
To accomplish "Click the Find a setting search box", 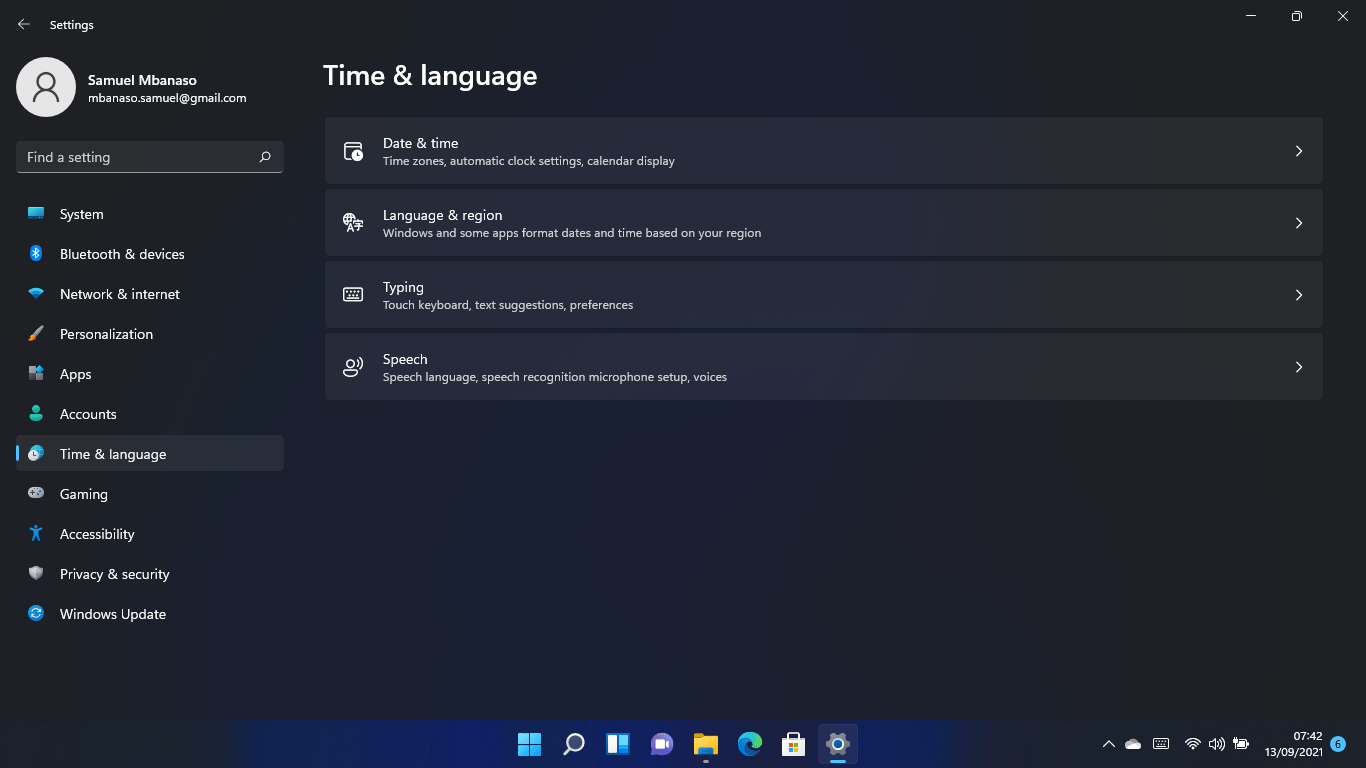I will point(138,157).
